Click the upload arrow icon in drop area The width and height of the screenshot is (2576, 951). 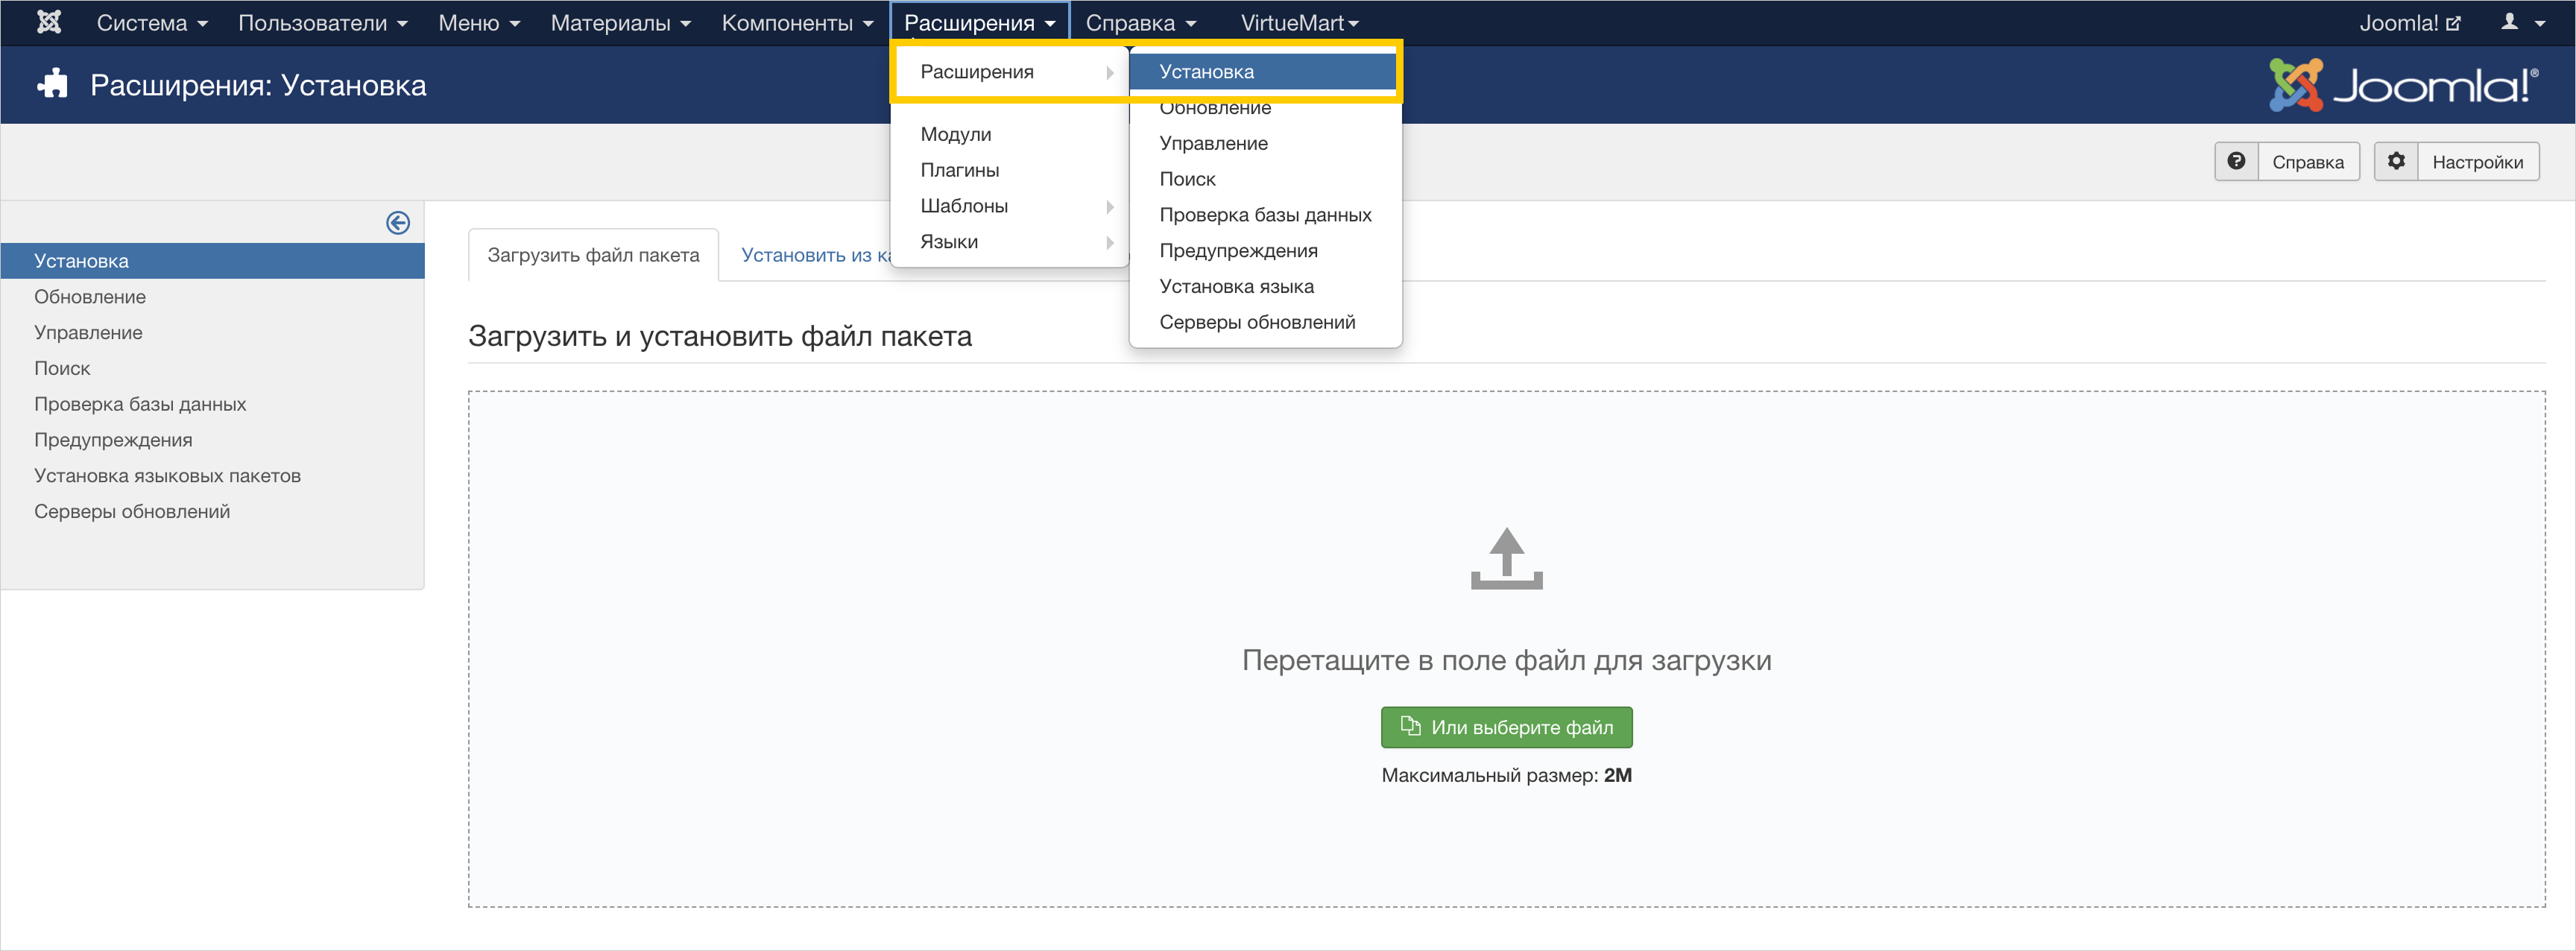coord(1506,558)
